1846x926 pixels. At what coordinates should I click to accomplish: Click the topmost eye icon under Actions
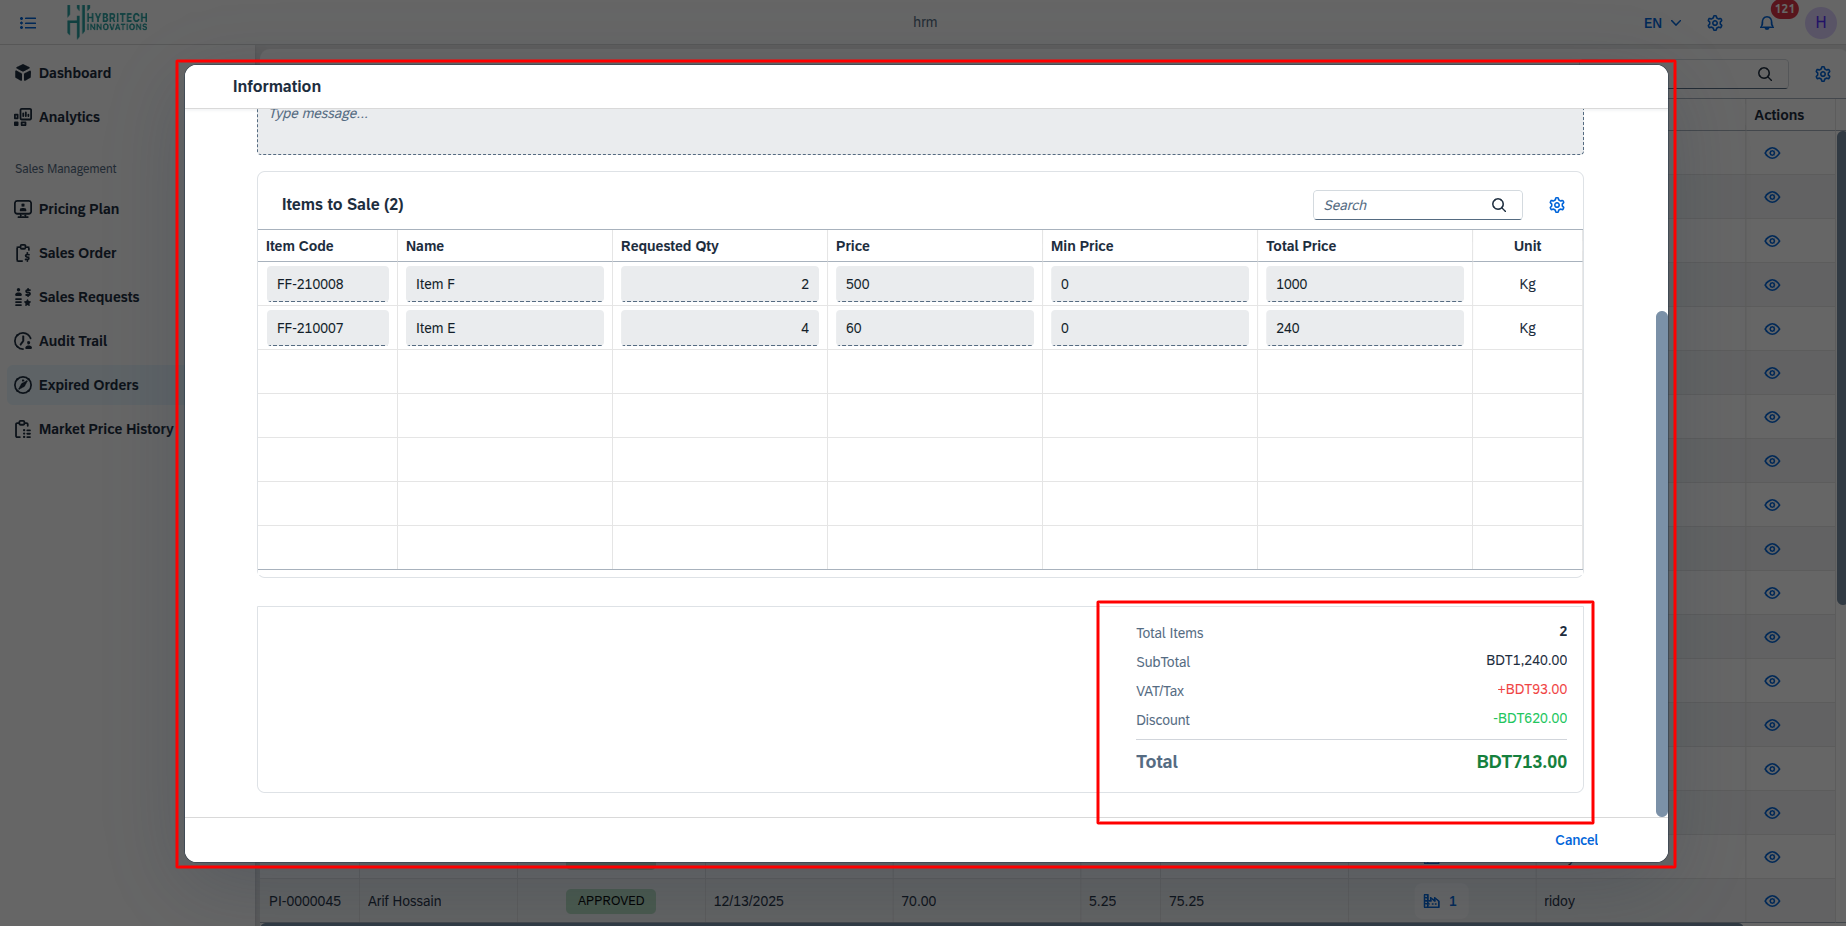(x=1772, y=153)
